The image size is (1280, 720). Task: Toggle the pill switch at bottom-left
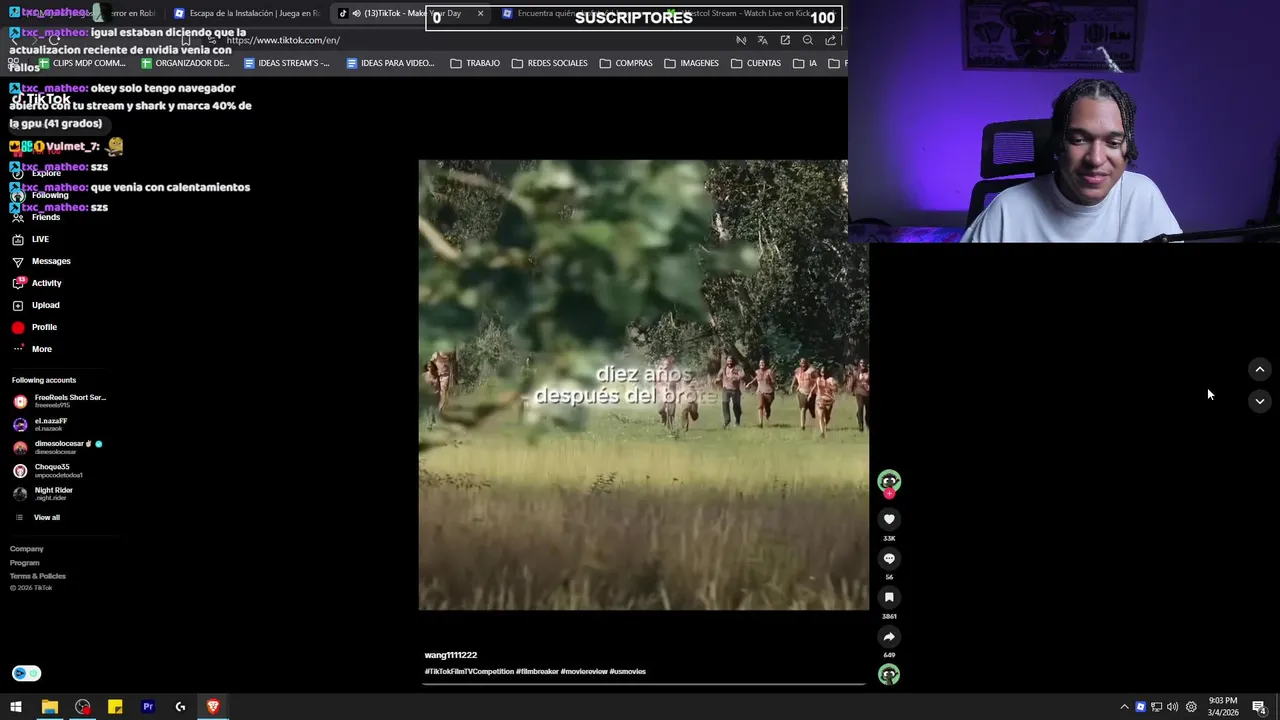(x=26, y=673)
